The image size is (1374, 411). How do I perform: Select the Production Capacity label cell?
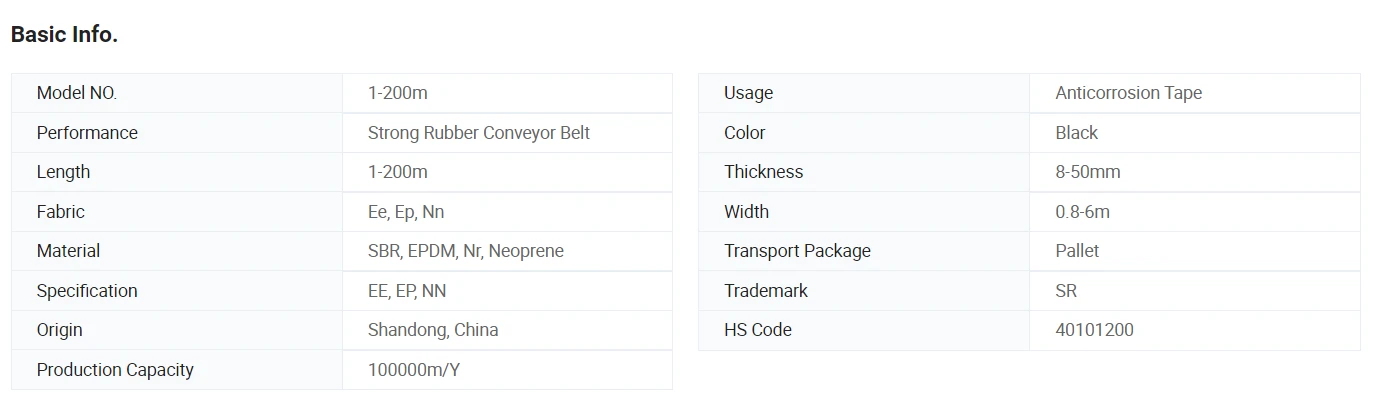pyautogui.click(x=177, y=370)
